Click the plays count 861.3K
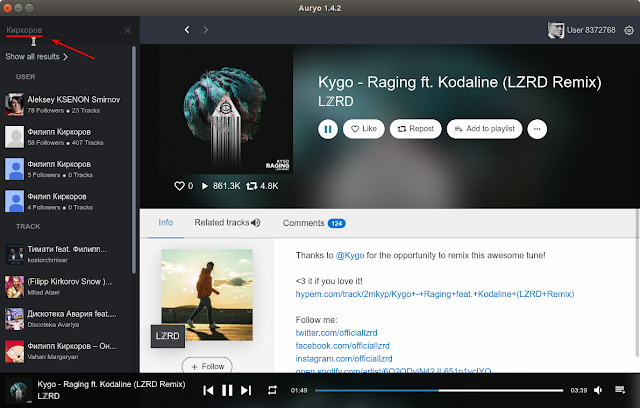 click(x=221, y=186)
